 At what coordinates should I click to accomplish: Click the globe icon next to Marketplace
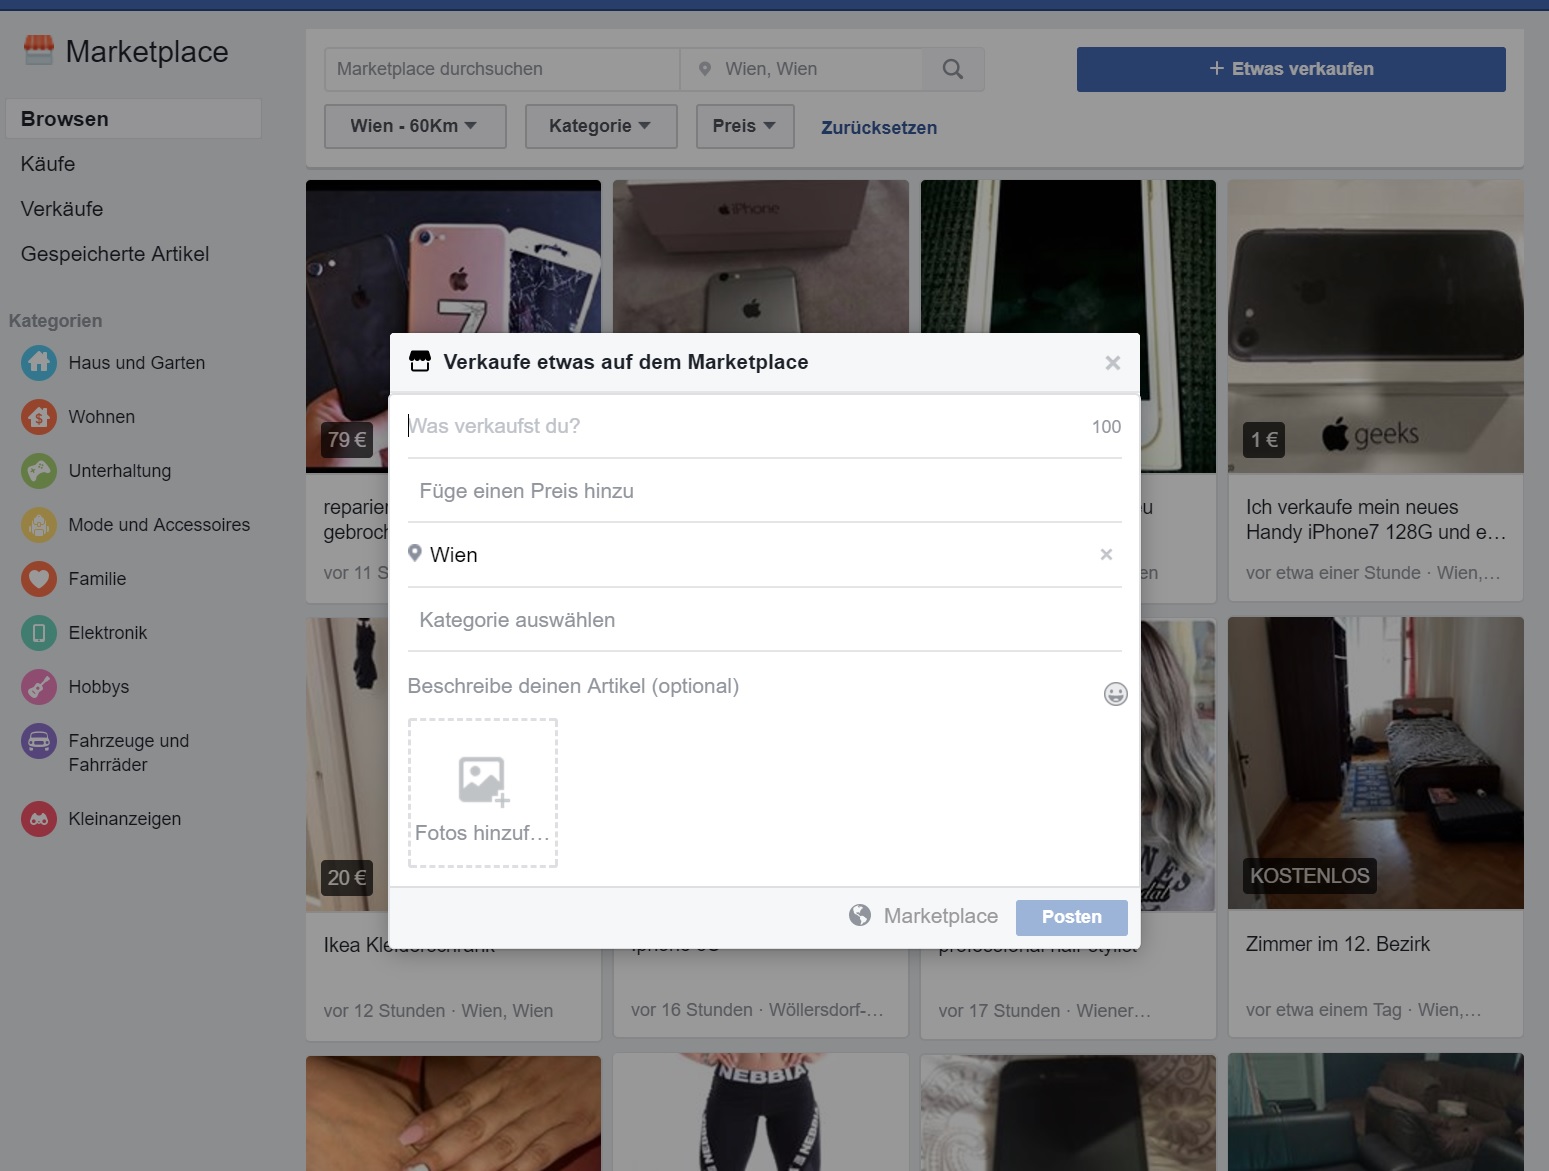point(860,915)
